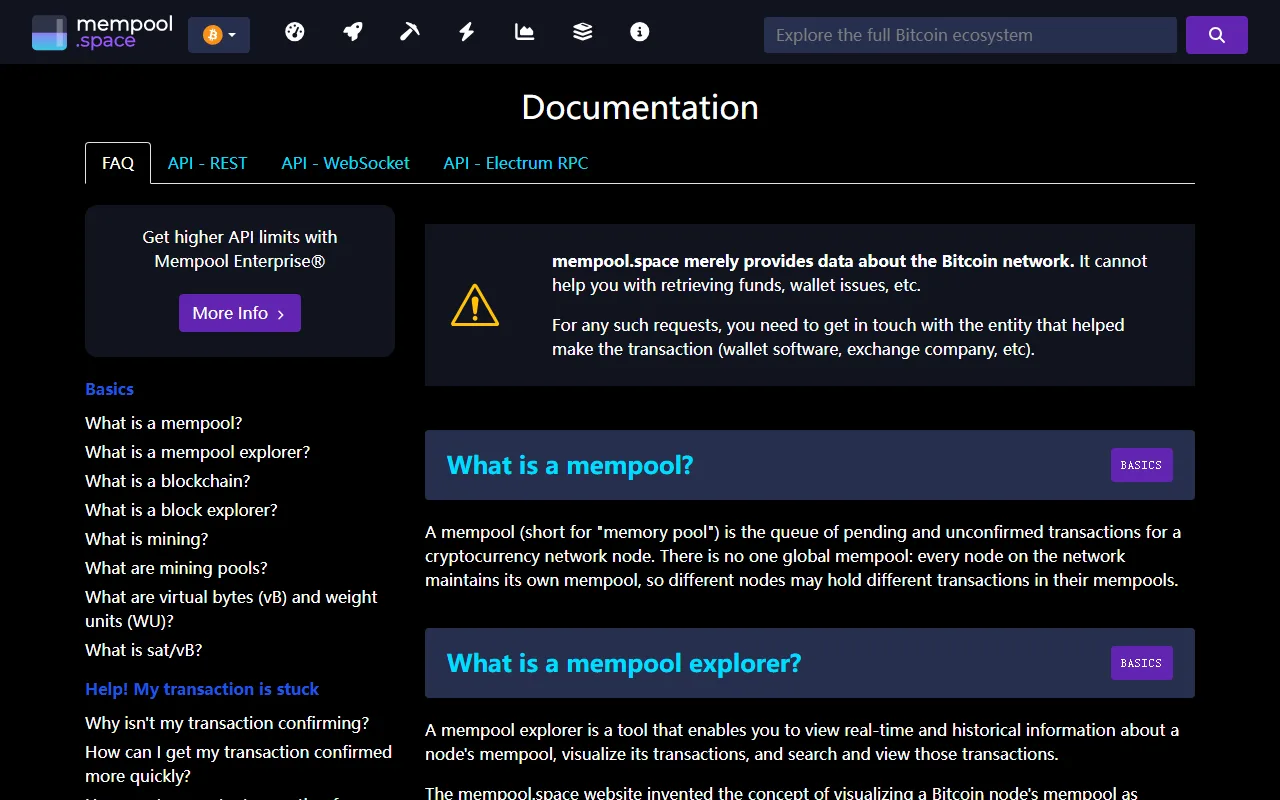Screen dimensions: 1280x800
Task: Click the What is a mempool explorer? heading
Action: 624,663
